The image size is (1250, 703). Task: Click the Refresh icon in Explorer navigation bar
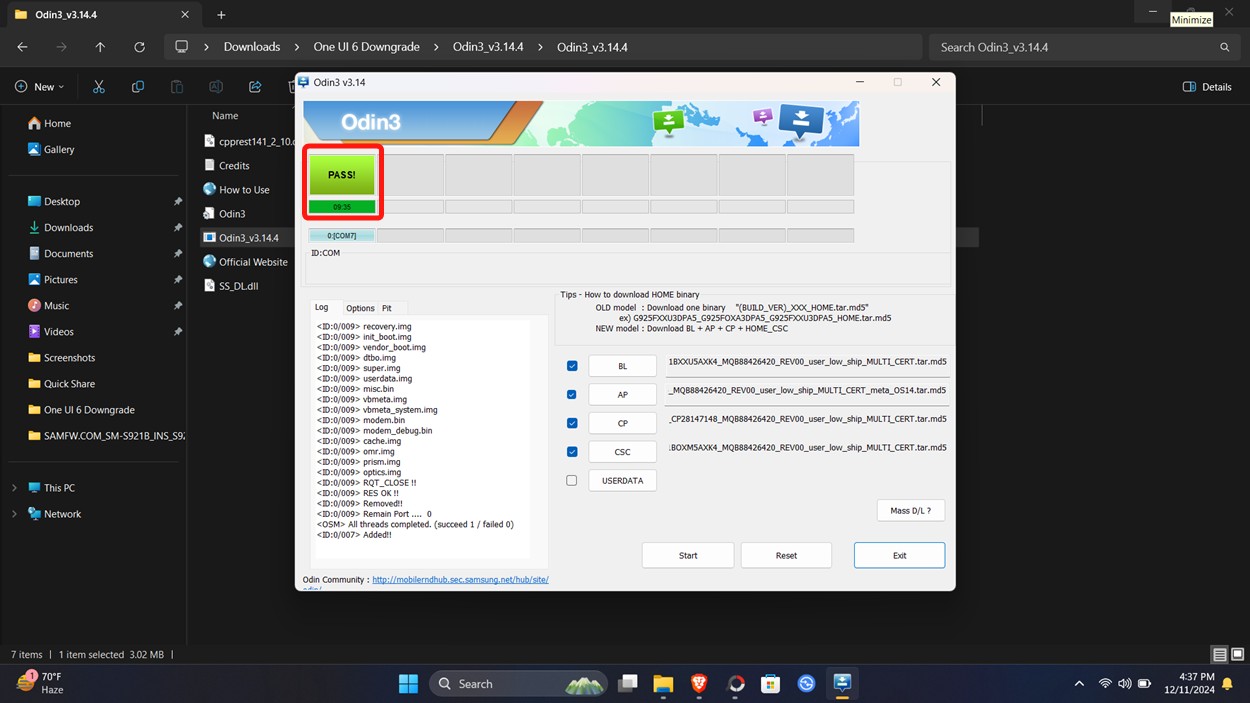click(x=140, y=46)
